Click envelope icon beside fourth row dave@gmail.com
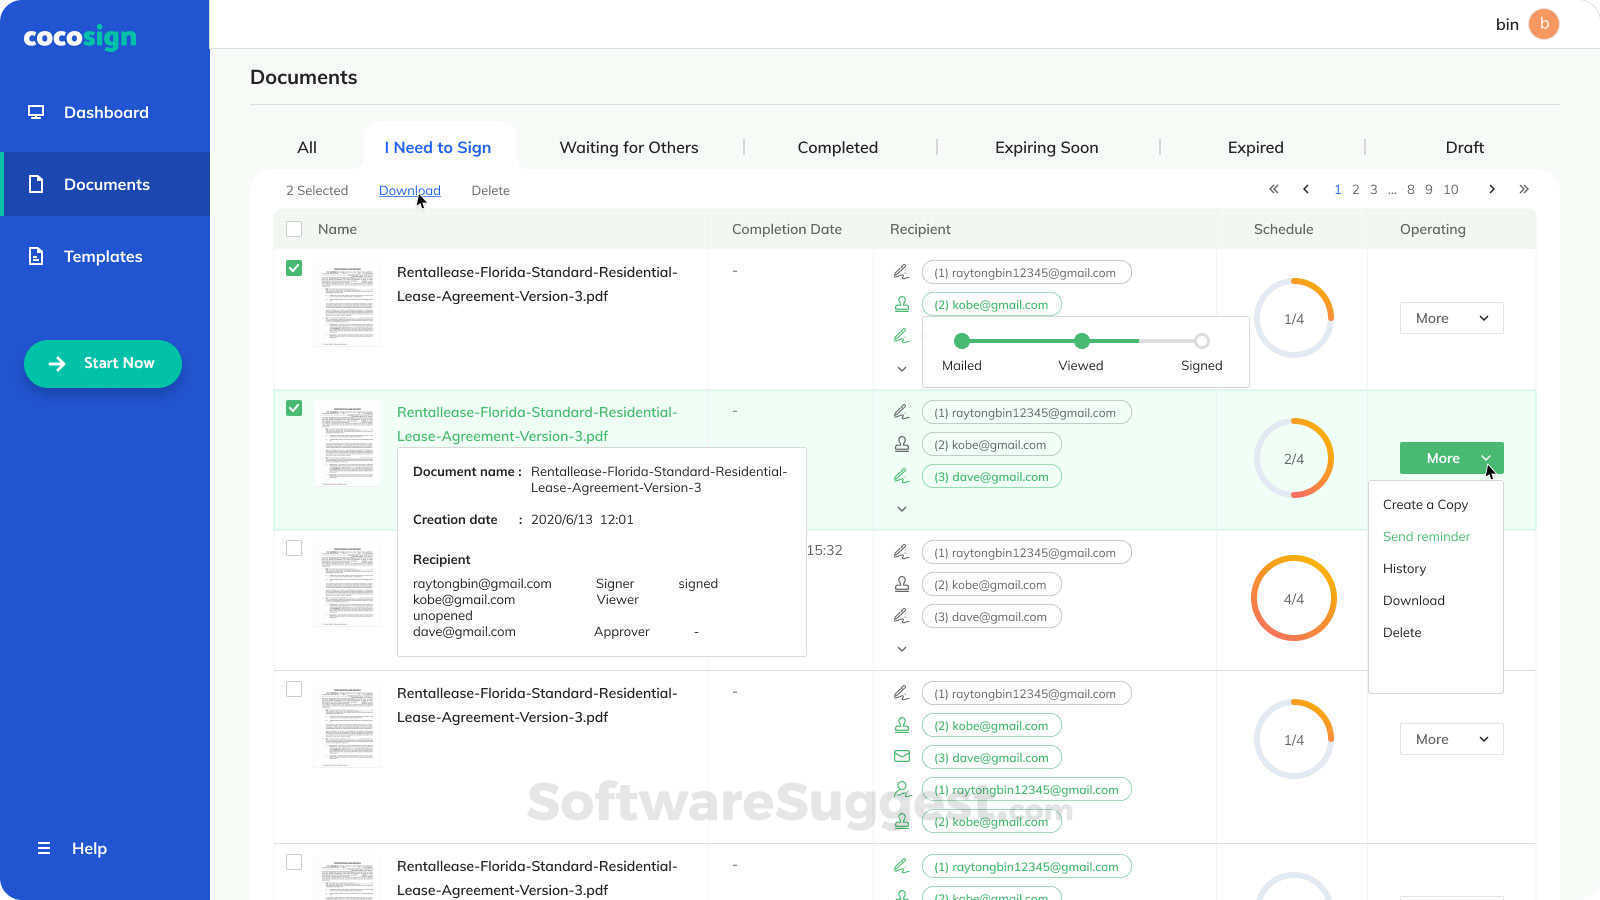Viewport: 1600px width, 900px height. (901, 757)
